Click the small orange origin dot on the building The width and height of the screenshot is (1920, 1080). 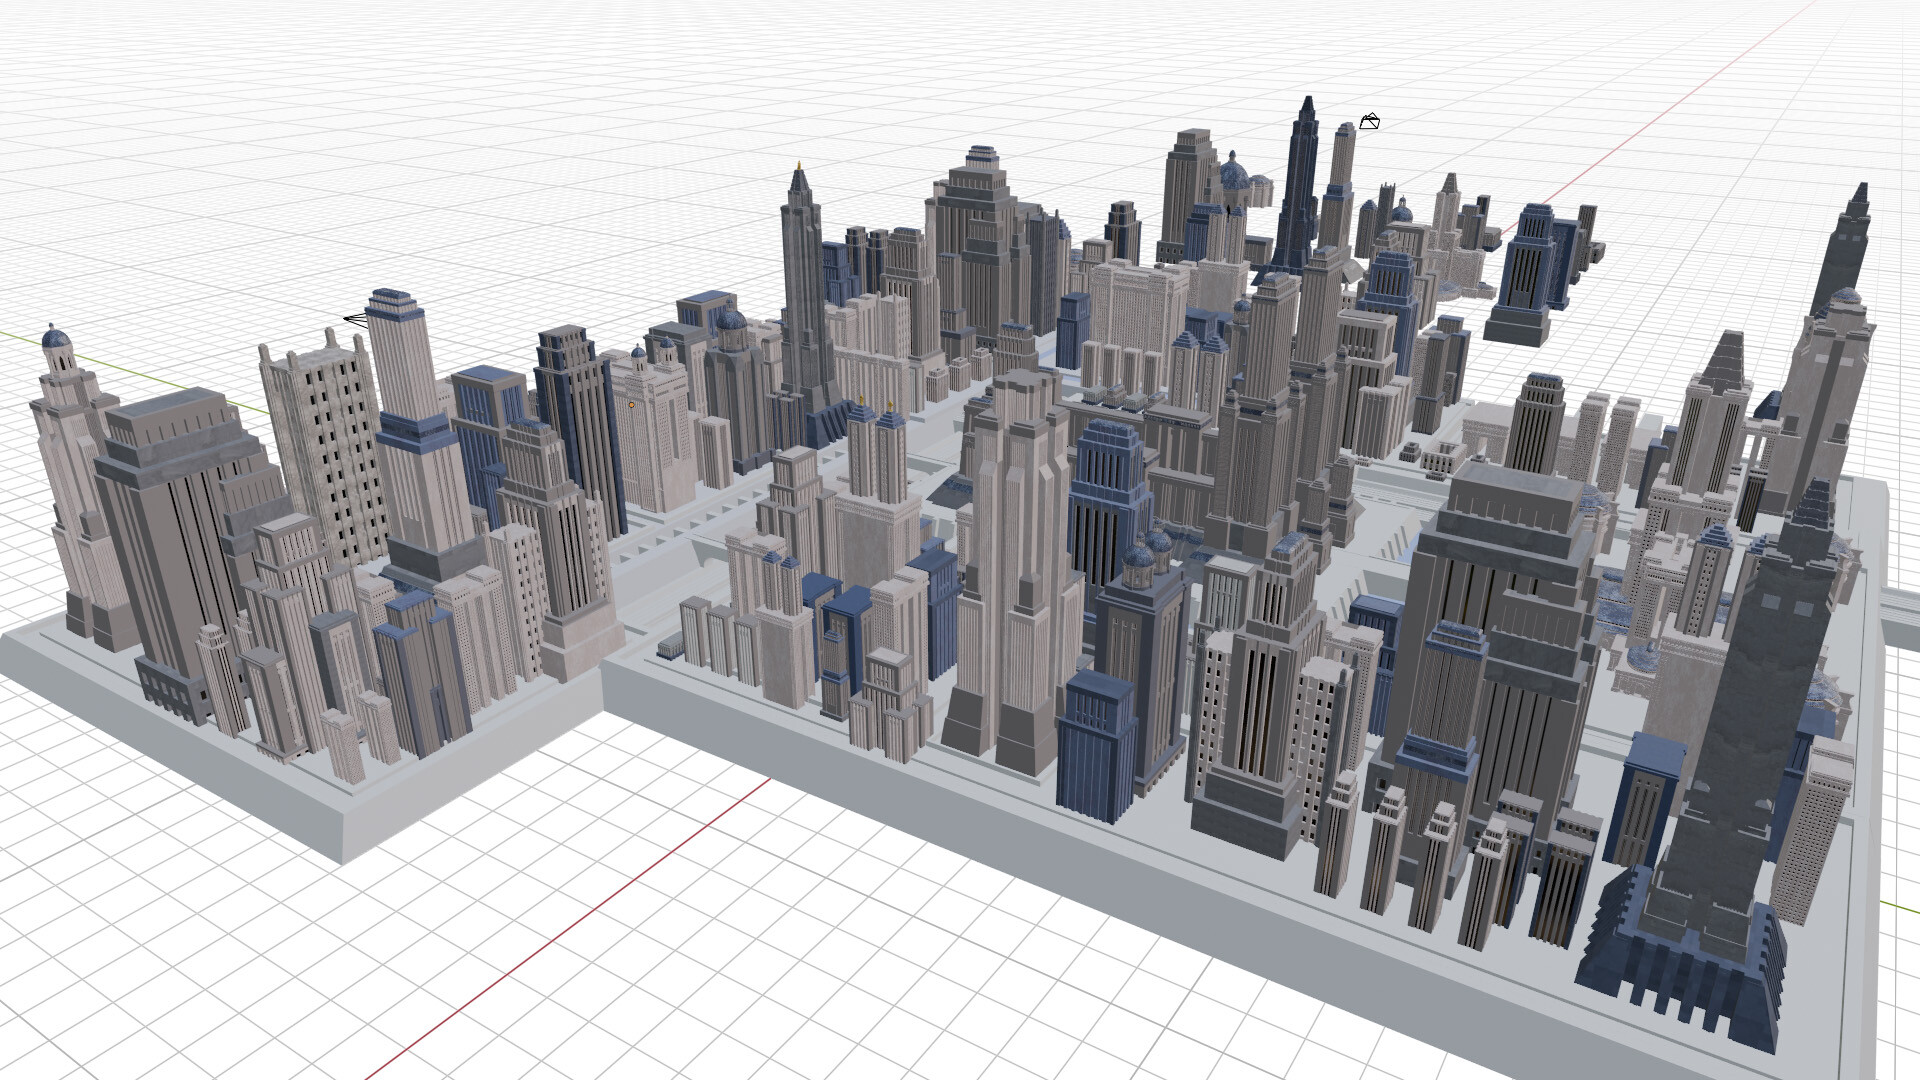pyautogui.click(x=631, y=405)
